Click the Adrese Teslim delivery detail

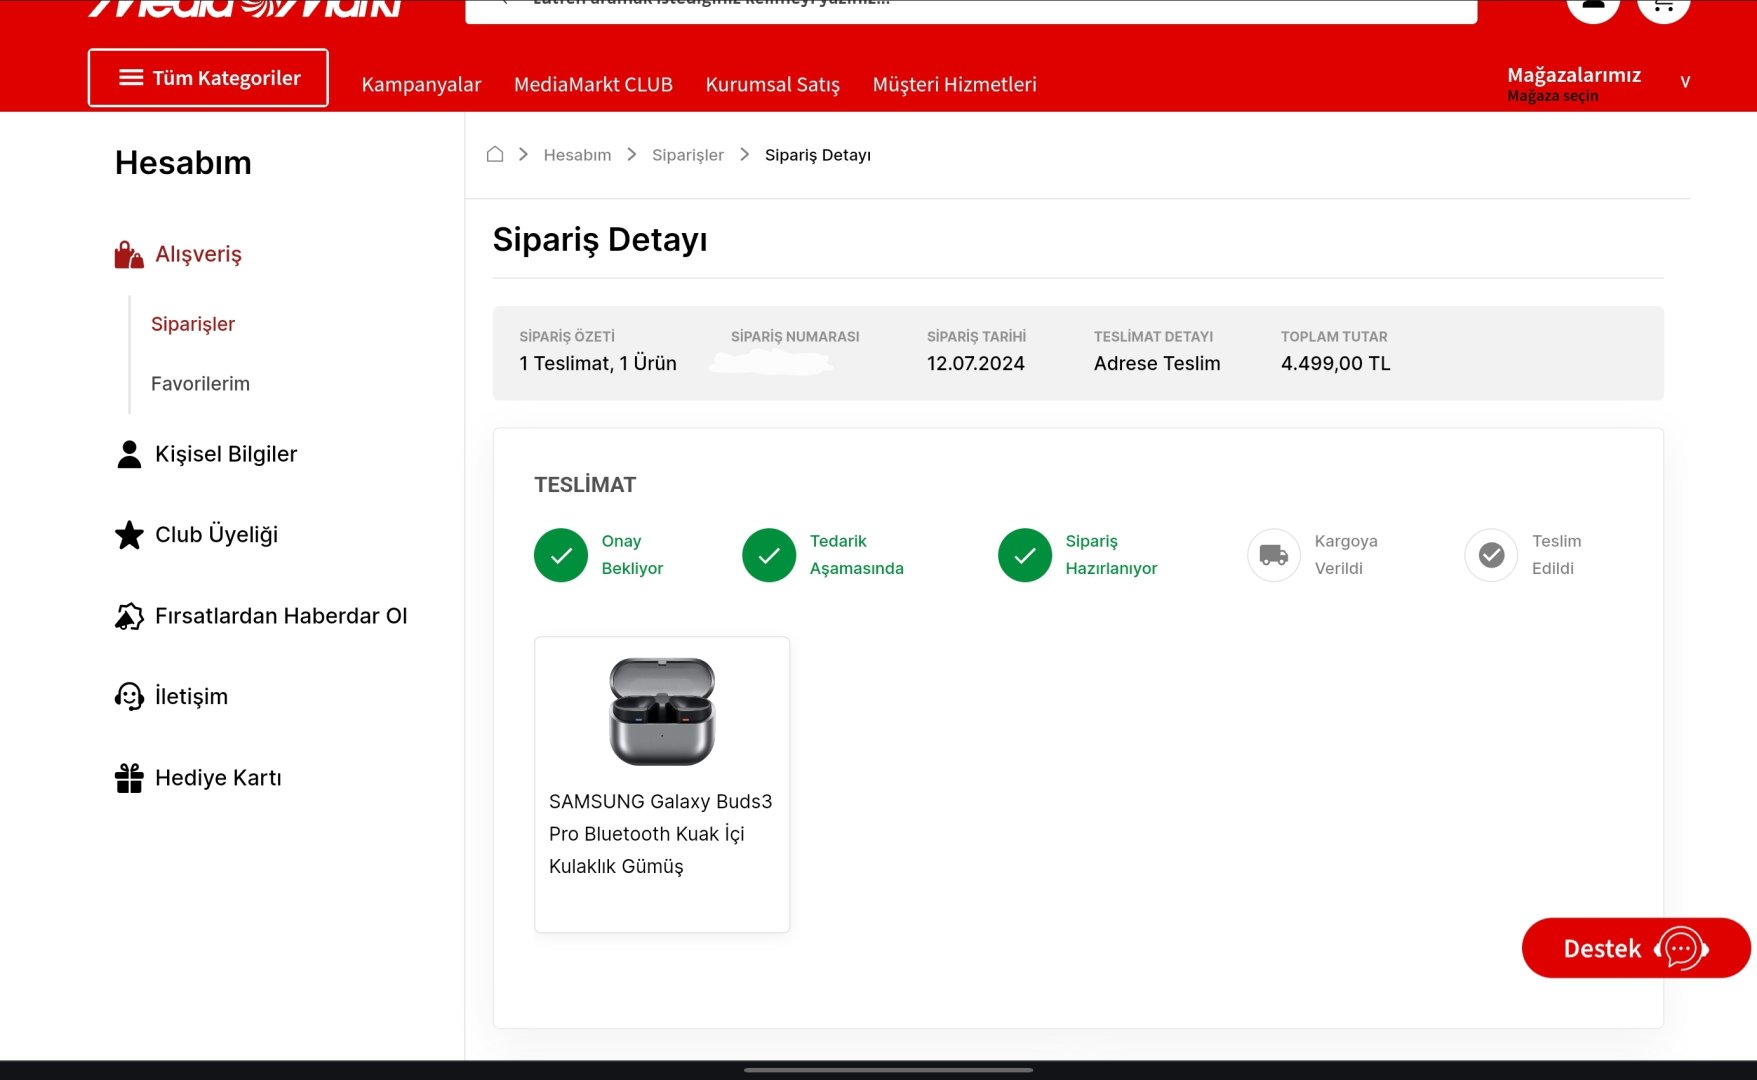pyautogui.click(x=1157, y=364)
